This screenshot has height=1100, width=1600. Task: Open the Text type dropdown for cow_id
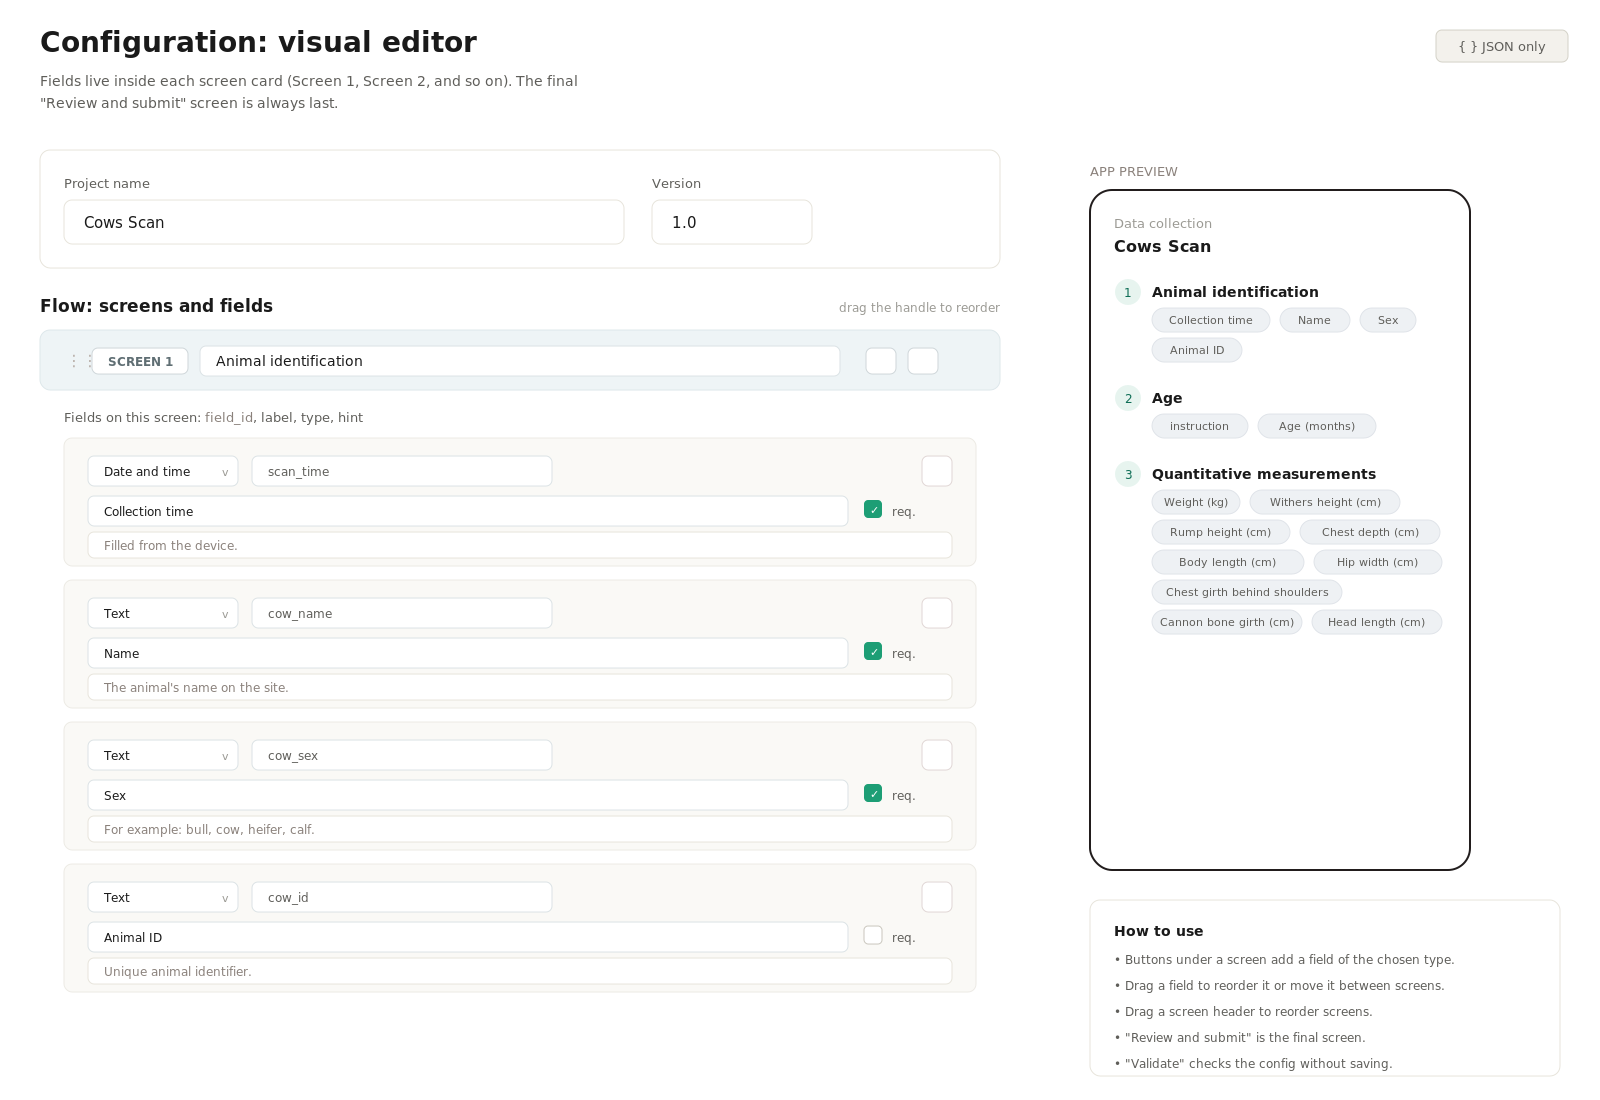tap(163, 897)
